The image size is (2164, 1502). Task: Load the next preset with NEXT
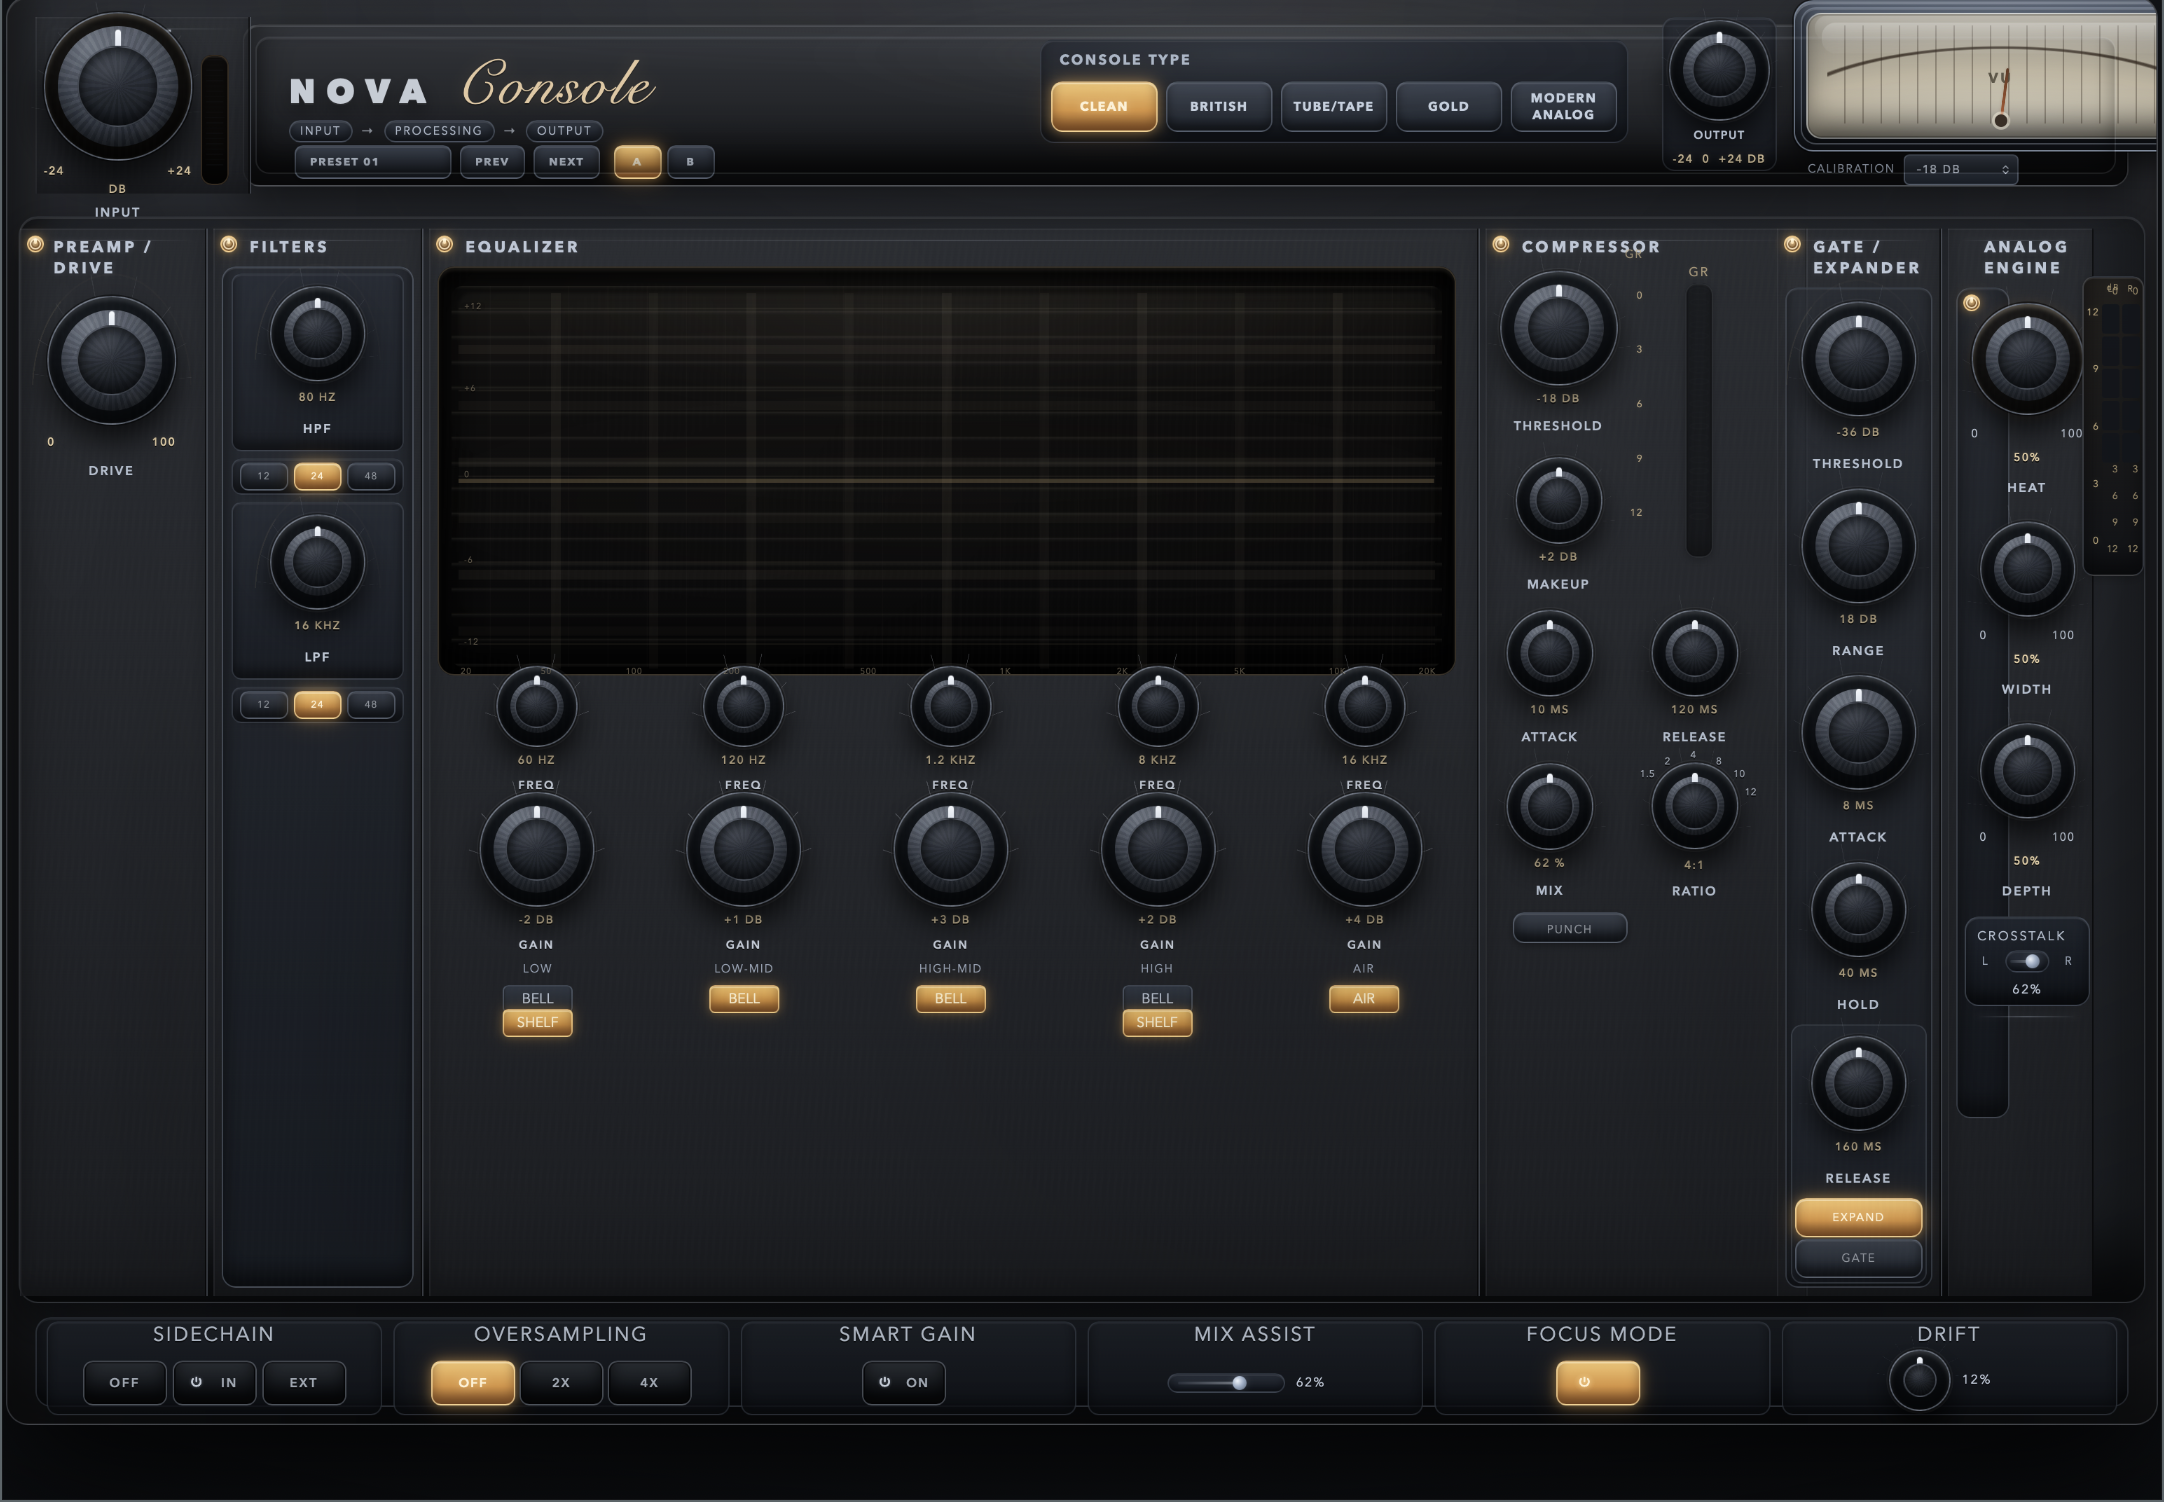[x=566, y=161]
